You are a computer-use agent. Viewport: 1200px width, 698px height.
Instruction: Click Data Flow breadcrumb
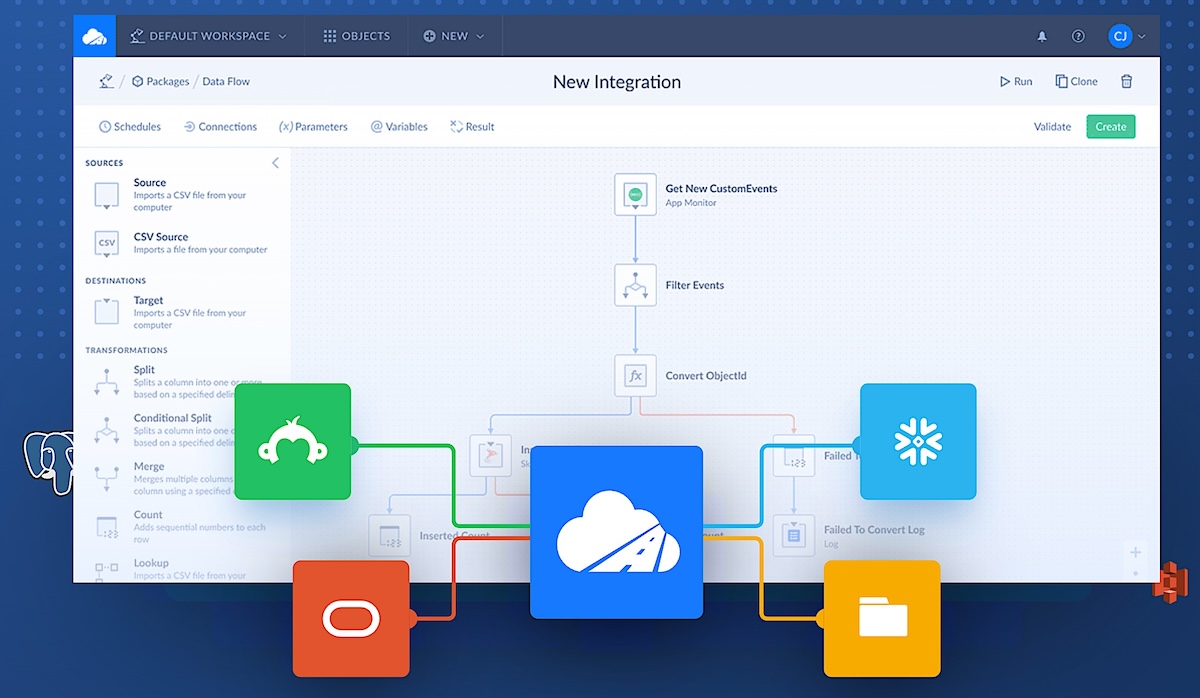pos(226,82)
